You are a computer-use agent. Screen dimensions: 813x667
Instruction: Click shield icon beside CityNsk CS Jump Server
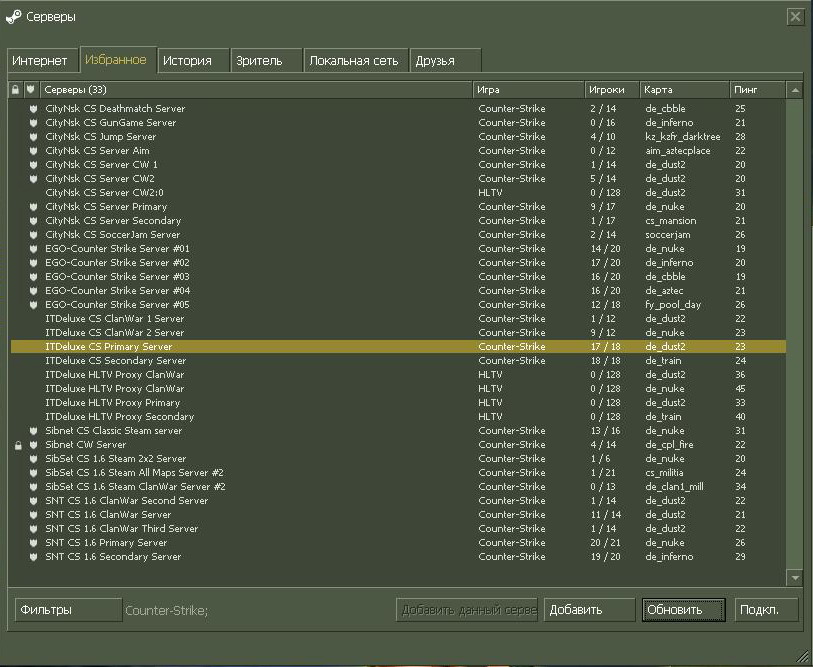coord(34,137)
